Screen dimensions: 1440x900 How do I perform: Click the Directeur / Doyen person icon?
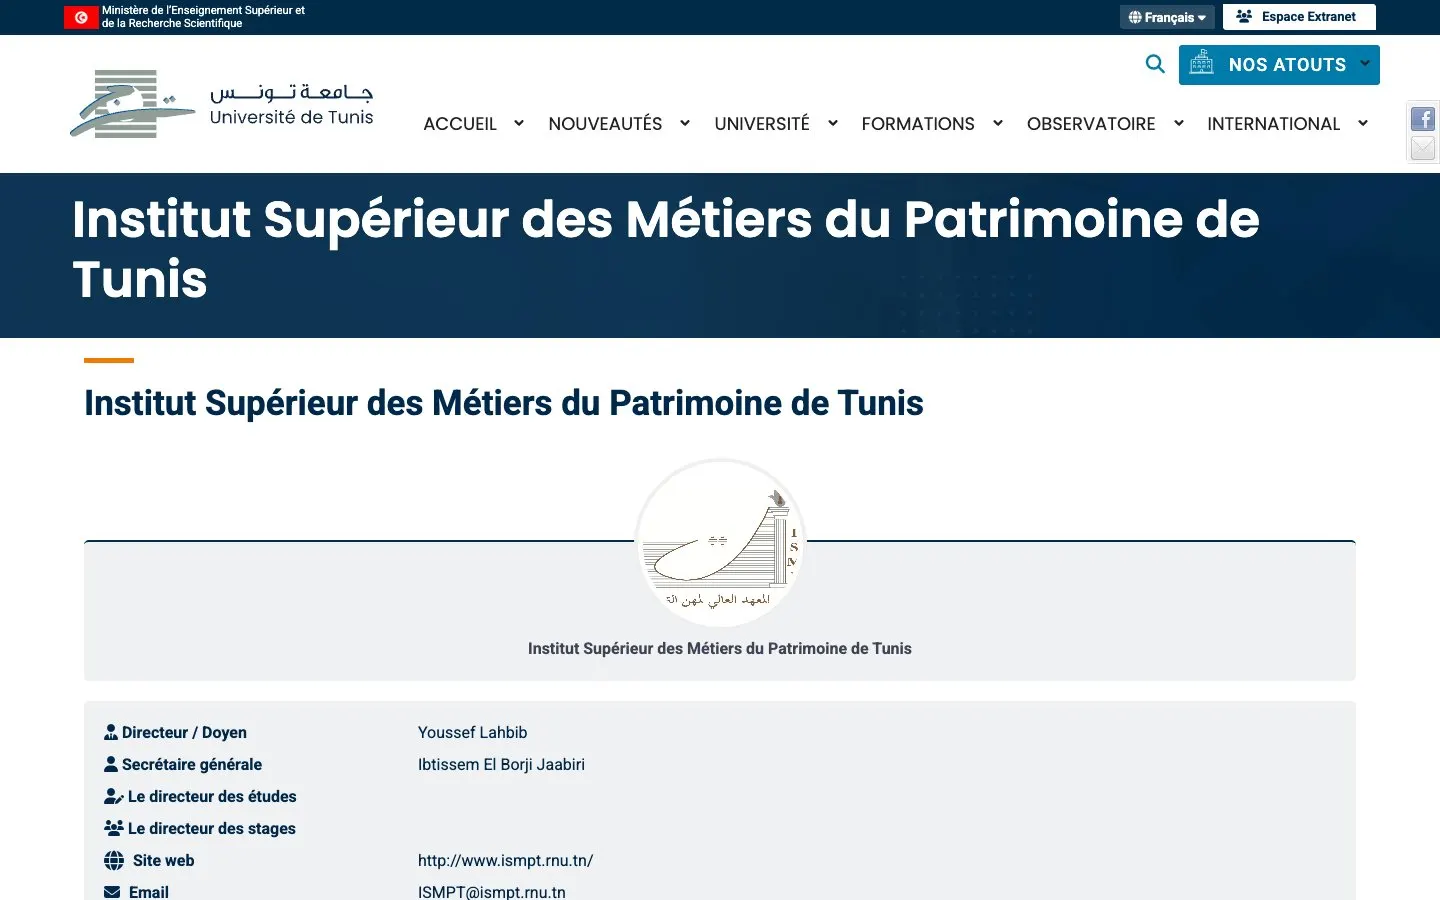click(x=111, y=732)
